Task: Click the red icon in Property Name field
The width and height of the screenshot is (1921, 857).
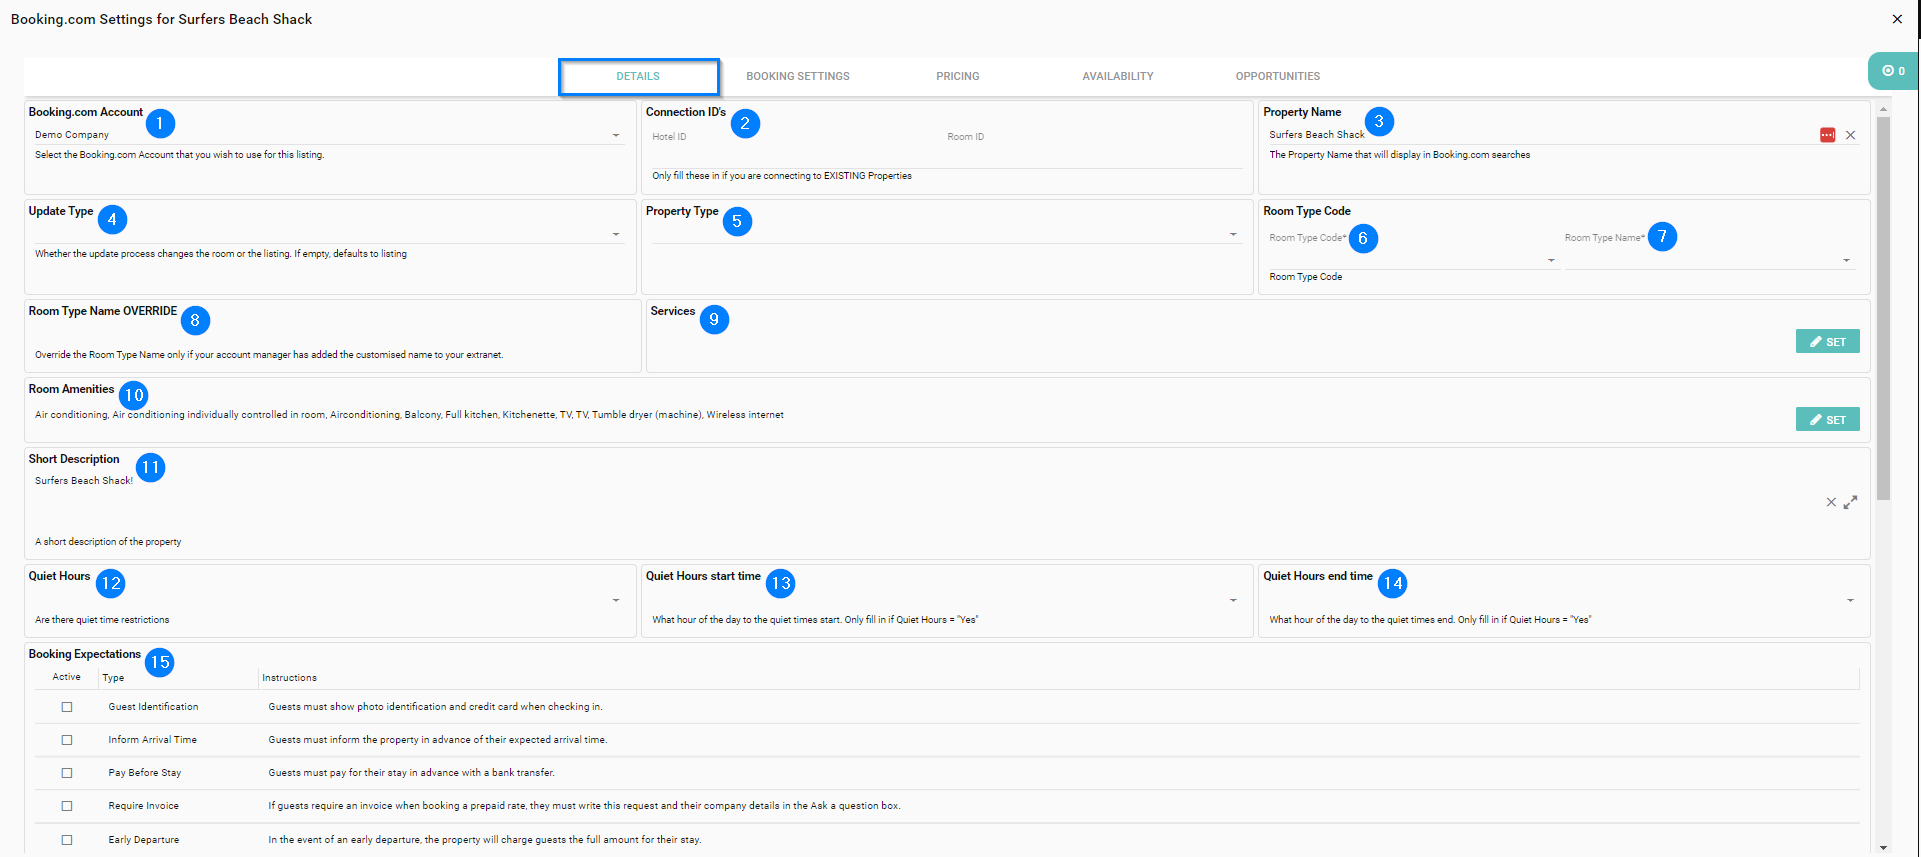Action: (1827, 135)
